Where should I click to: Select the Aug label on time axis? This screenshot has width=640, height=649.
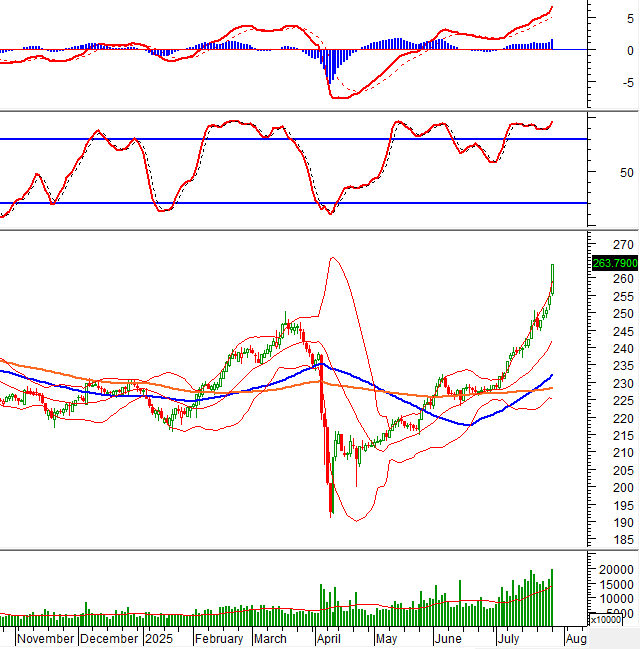tap(576, 639)
